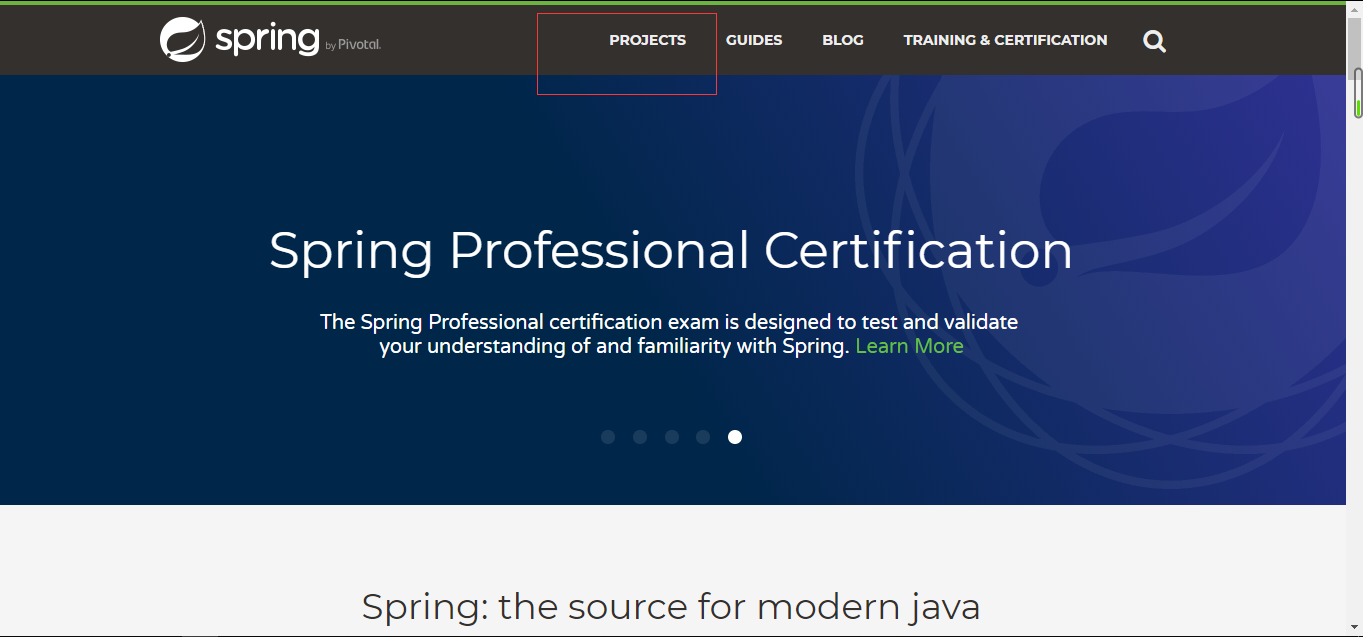Image resolution: width=1363 pixels, height=637 pixels.
Task: Open the search magnifier icon
Action: [x=1155, y=41]
